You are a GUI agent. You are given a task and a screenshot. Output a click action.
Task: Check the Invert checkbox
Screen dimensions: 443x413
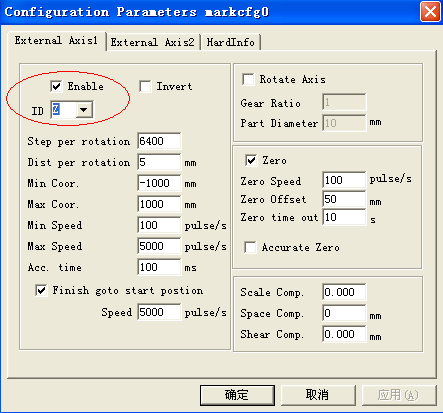click(x=145, y=86)
